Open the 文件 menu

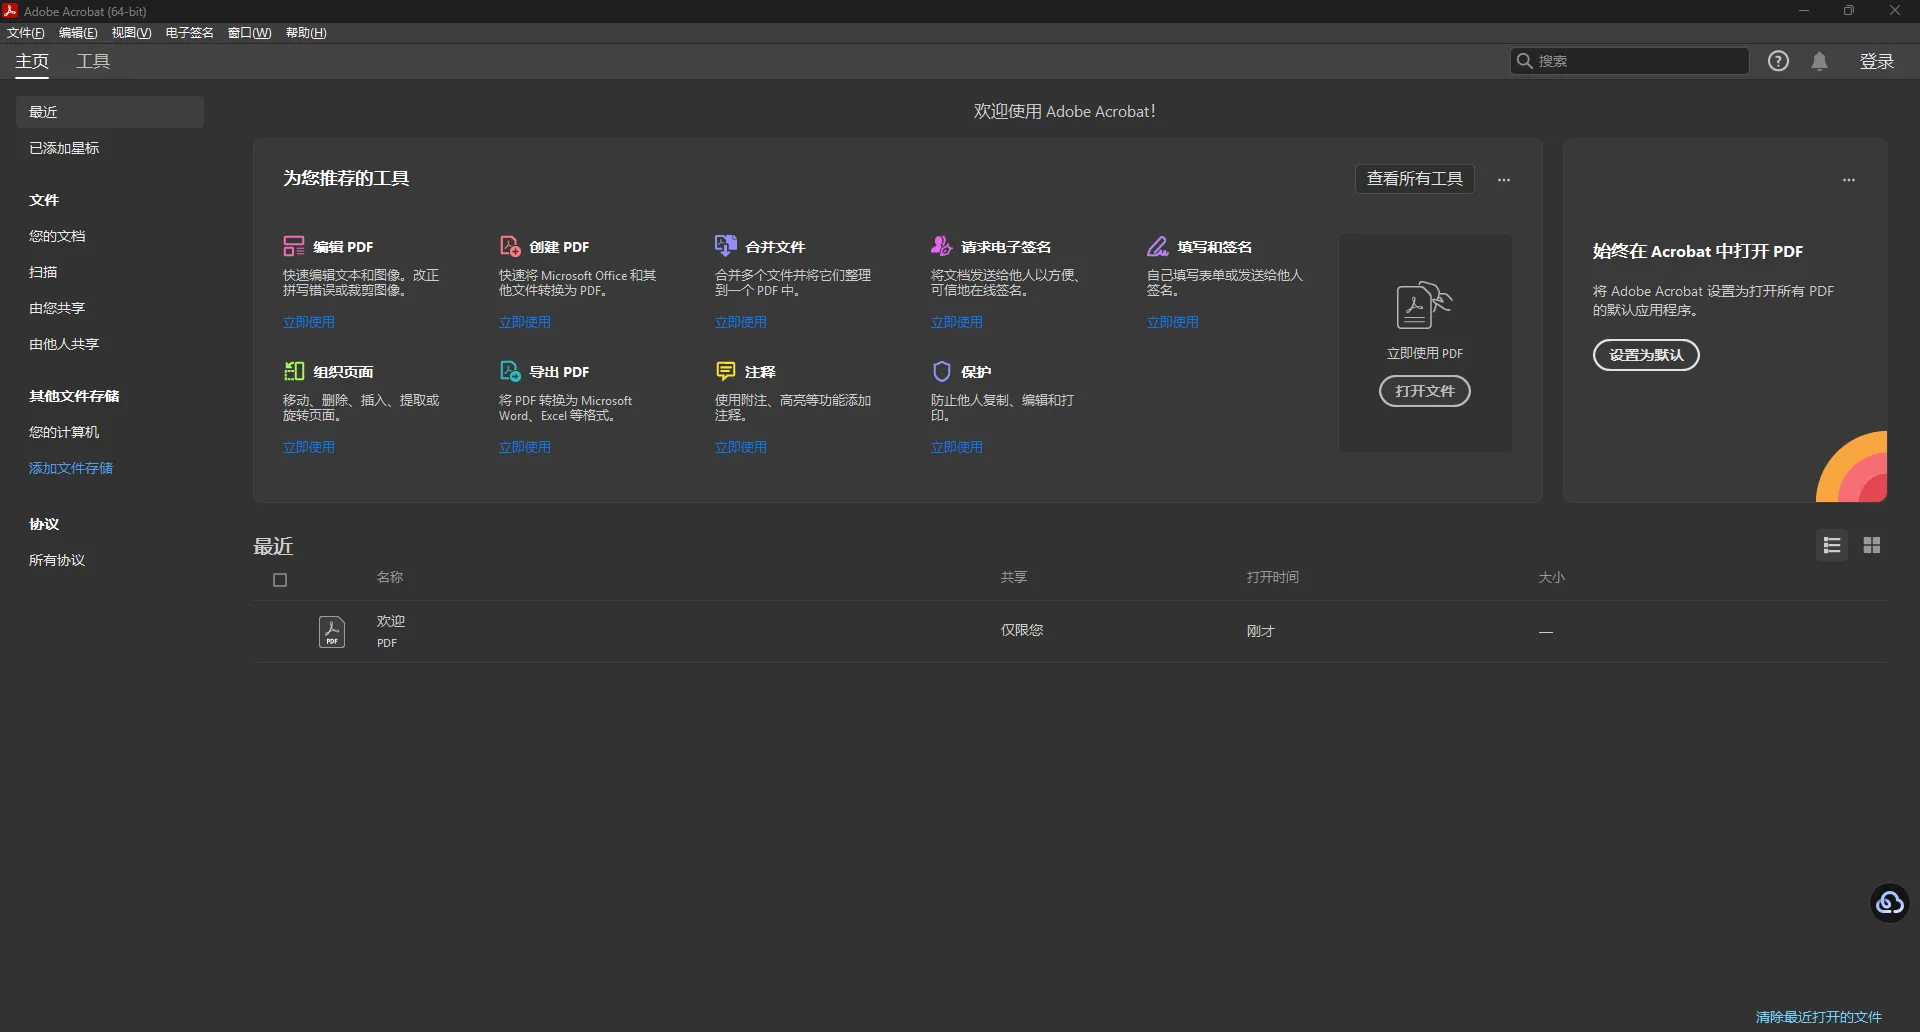(26, 33)
